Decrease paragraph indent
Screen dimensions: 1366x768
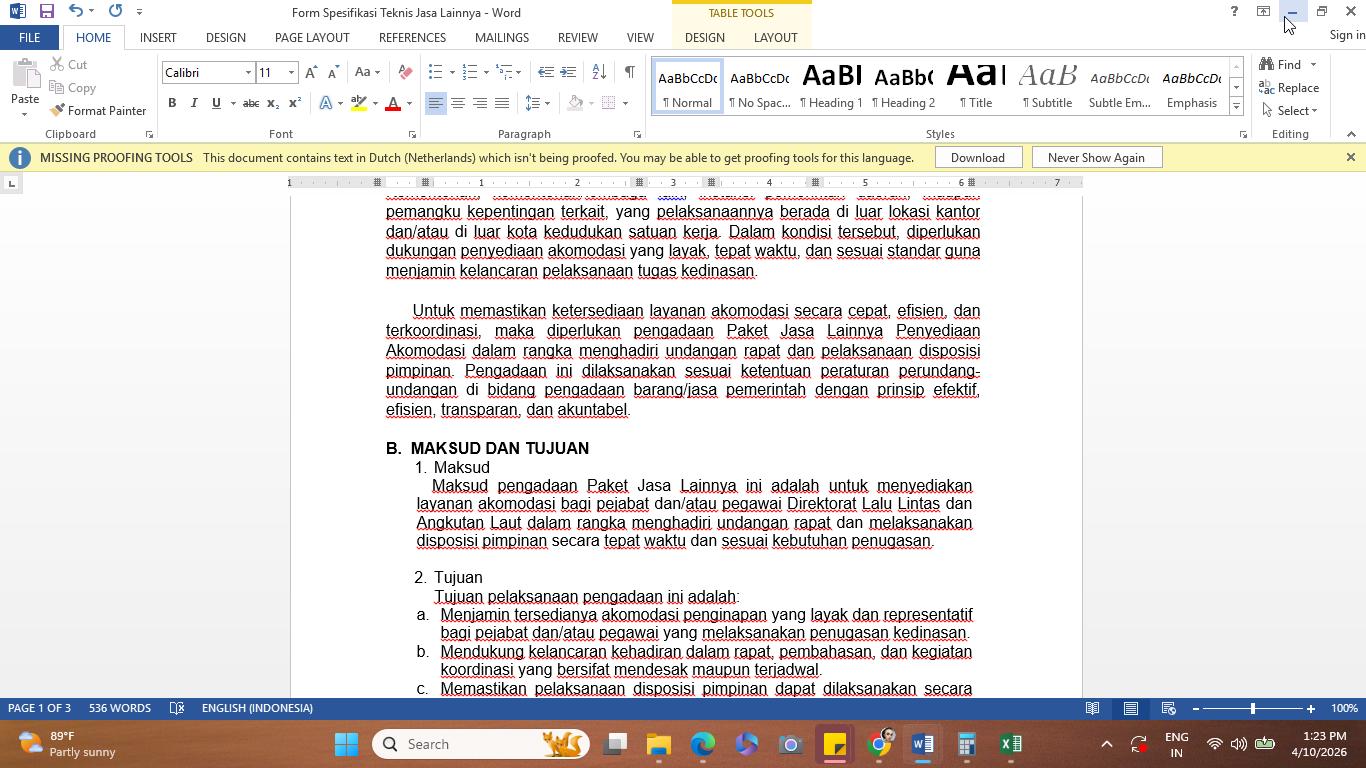[545, 72]
